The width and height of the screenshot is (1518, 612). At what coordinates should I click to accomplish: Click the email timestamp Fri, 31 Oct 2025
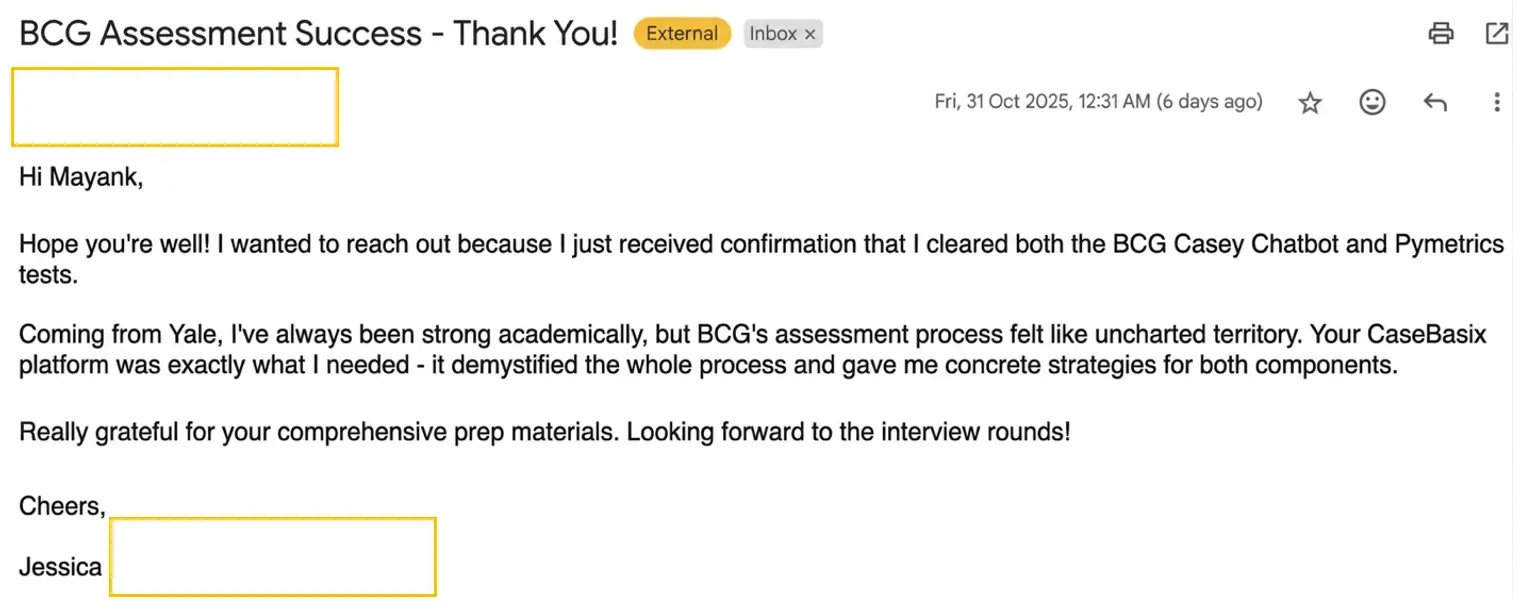tap(1098, 102)
